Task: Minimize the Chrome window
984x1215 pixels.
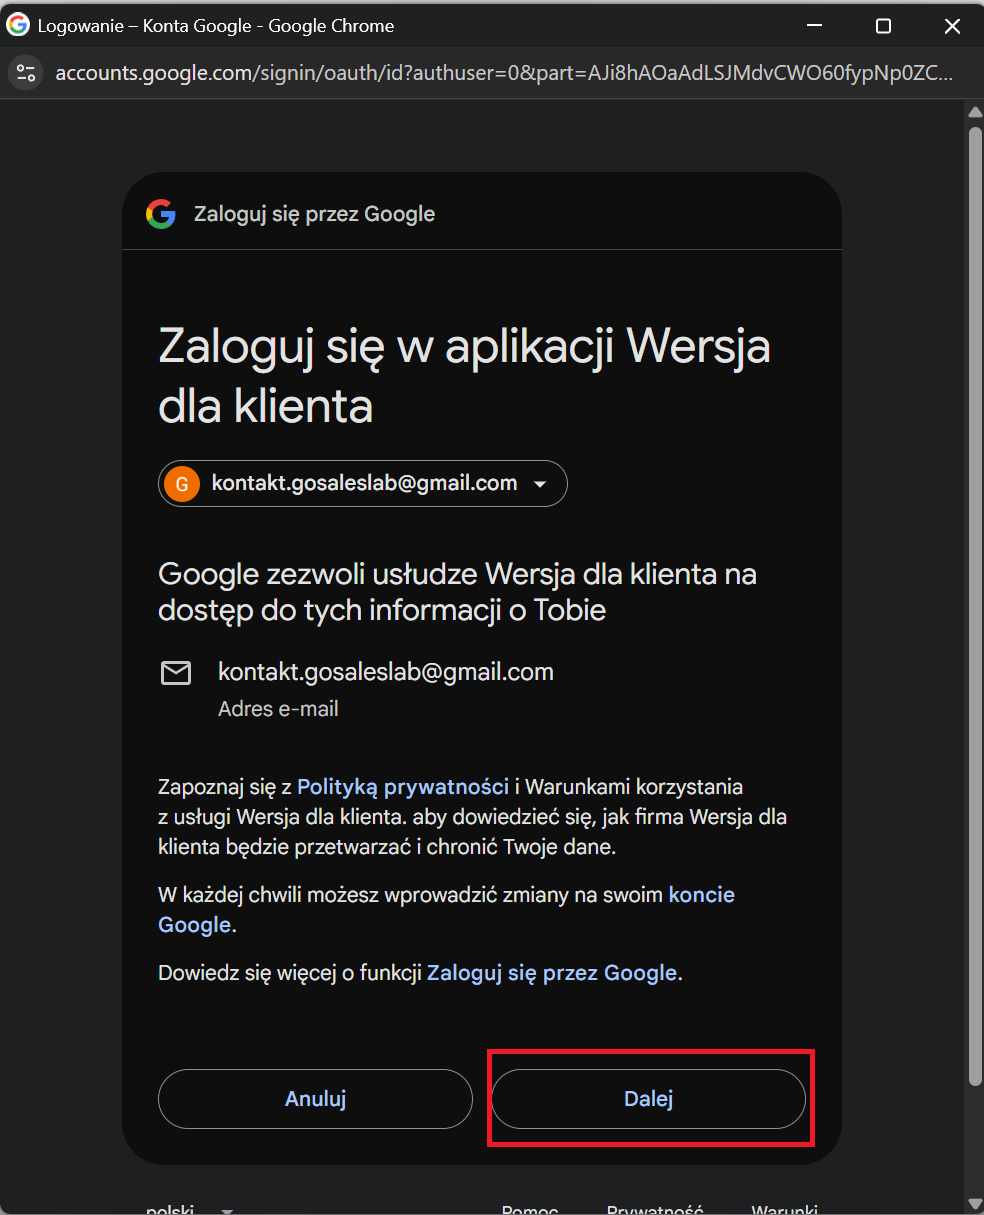Action: pos(815,26)
